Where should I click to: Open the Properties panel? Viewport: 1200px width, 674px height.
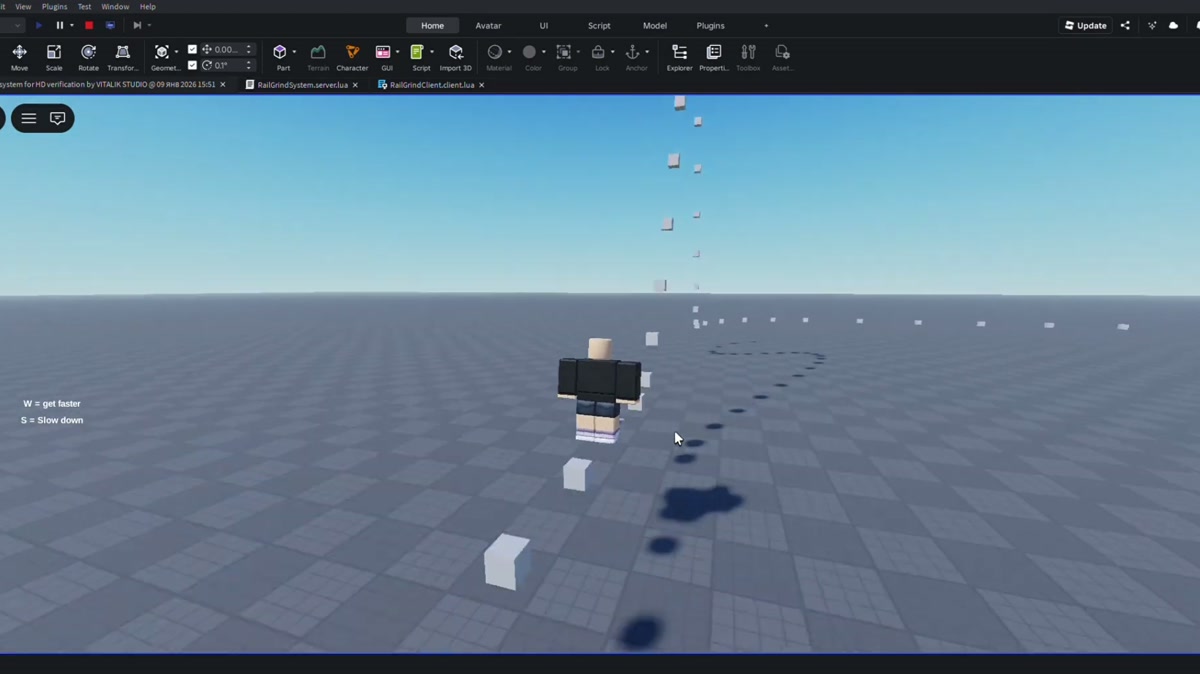pos(714,56)
